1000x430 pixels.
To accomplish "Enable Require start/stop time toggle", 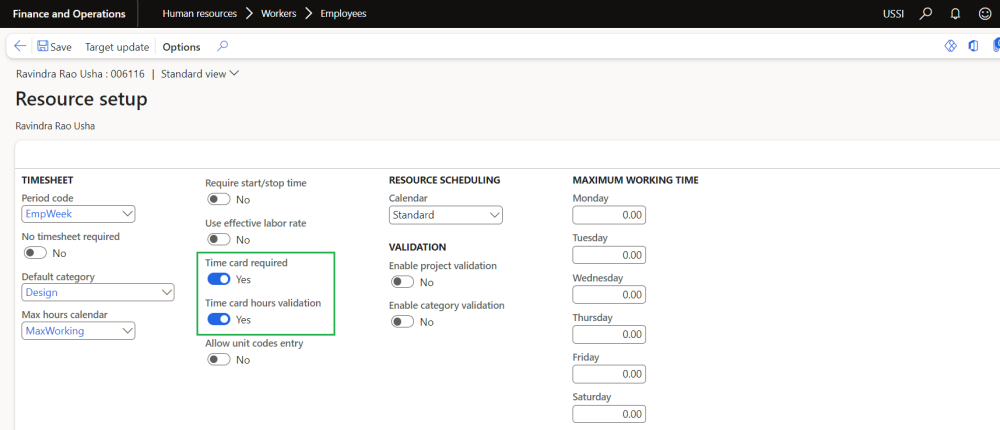I will coord(218,199).
